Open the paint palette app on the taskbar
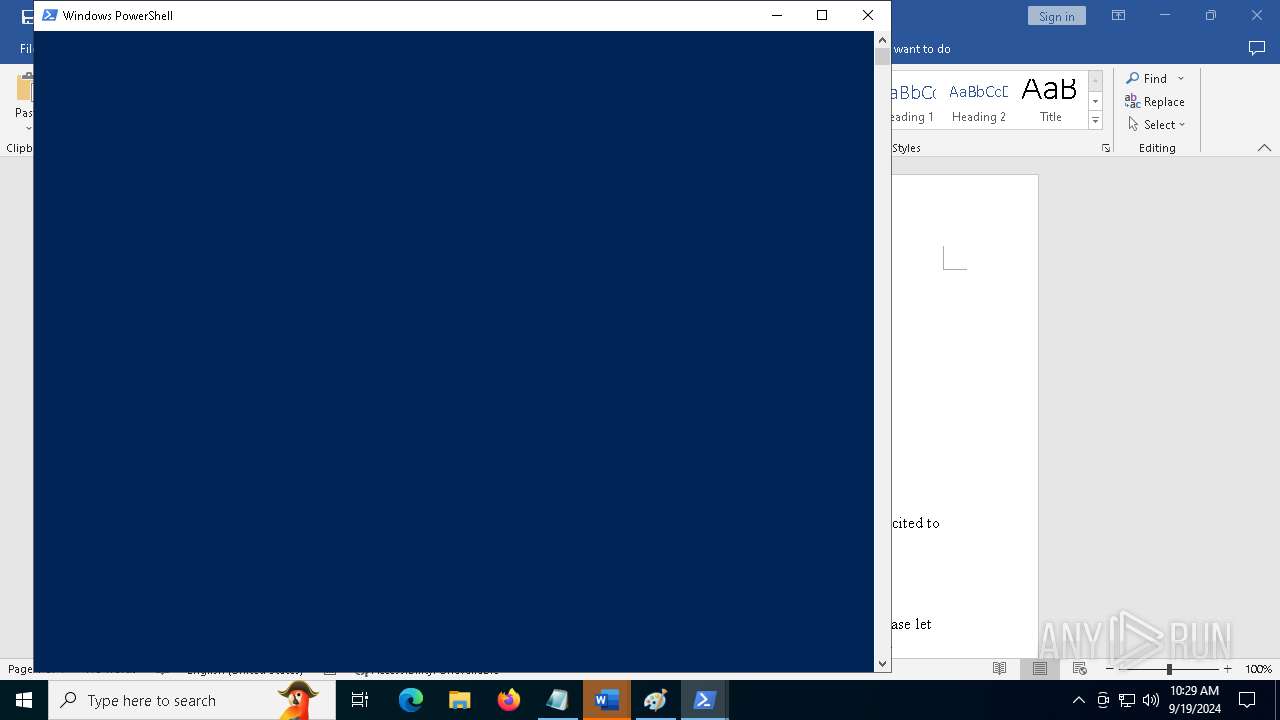Screen dimensions: 1280x720 coord(656,700)
